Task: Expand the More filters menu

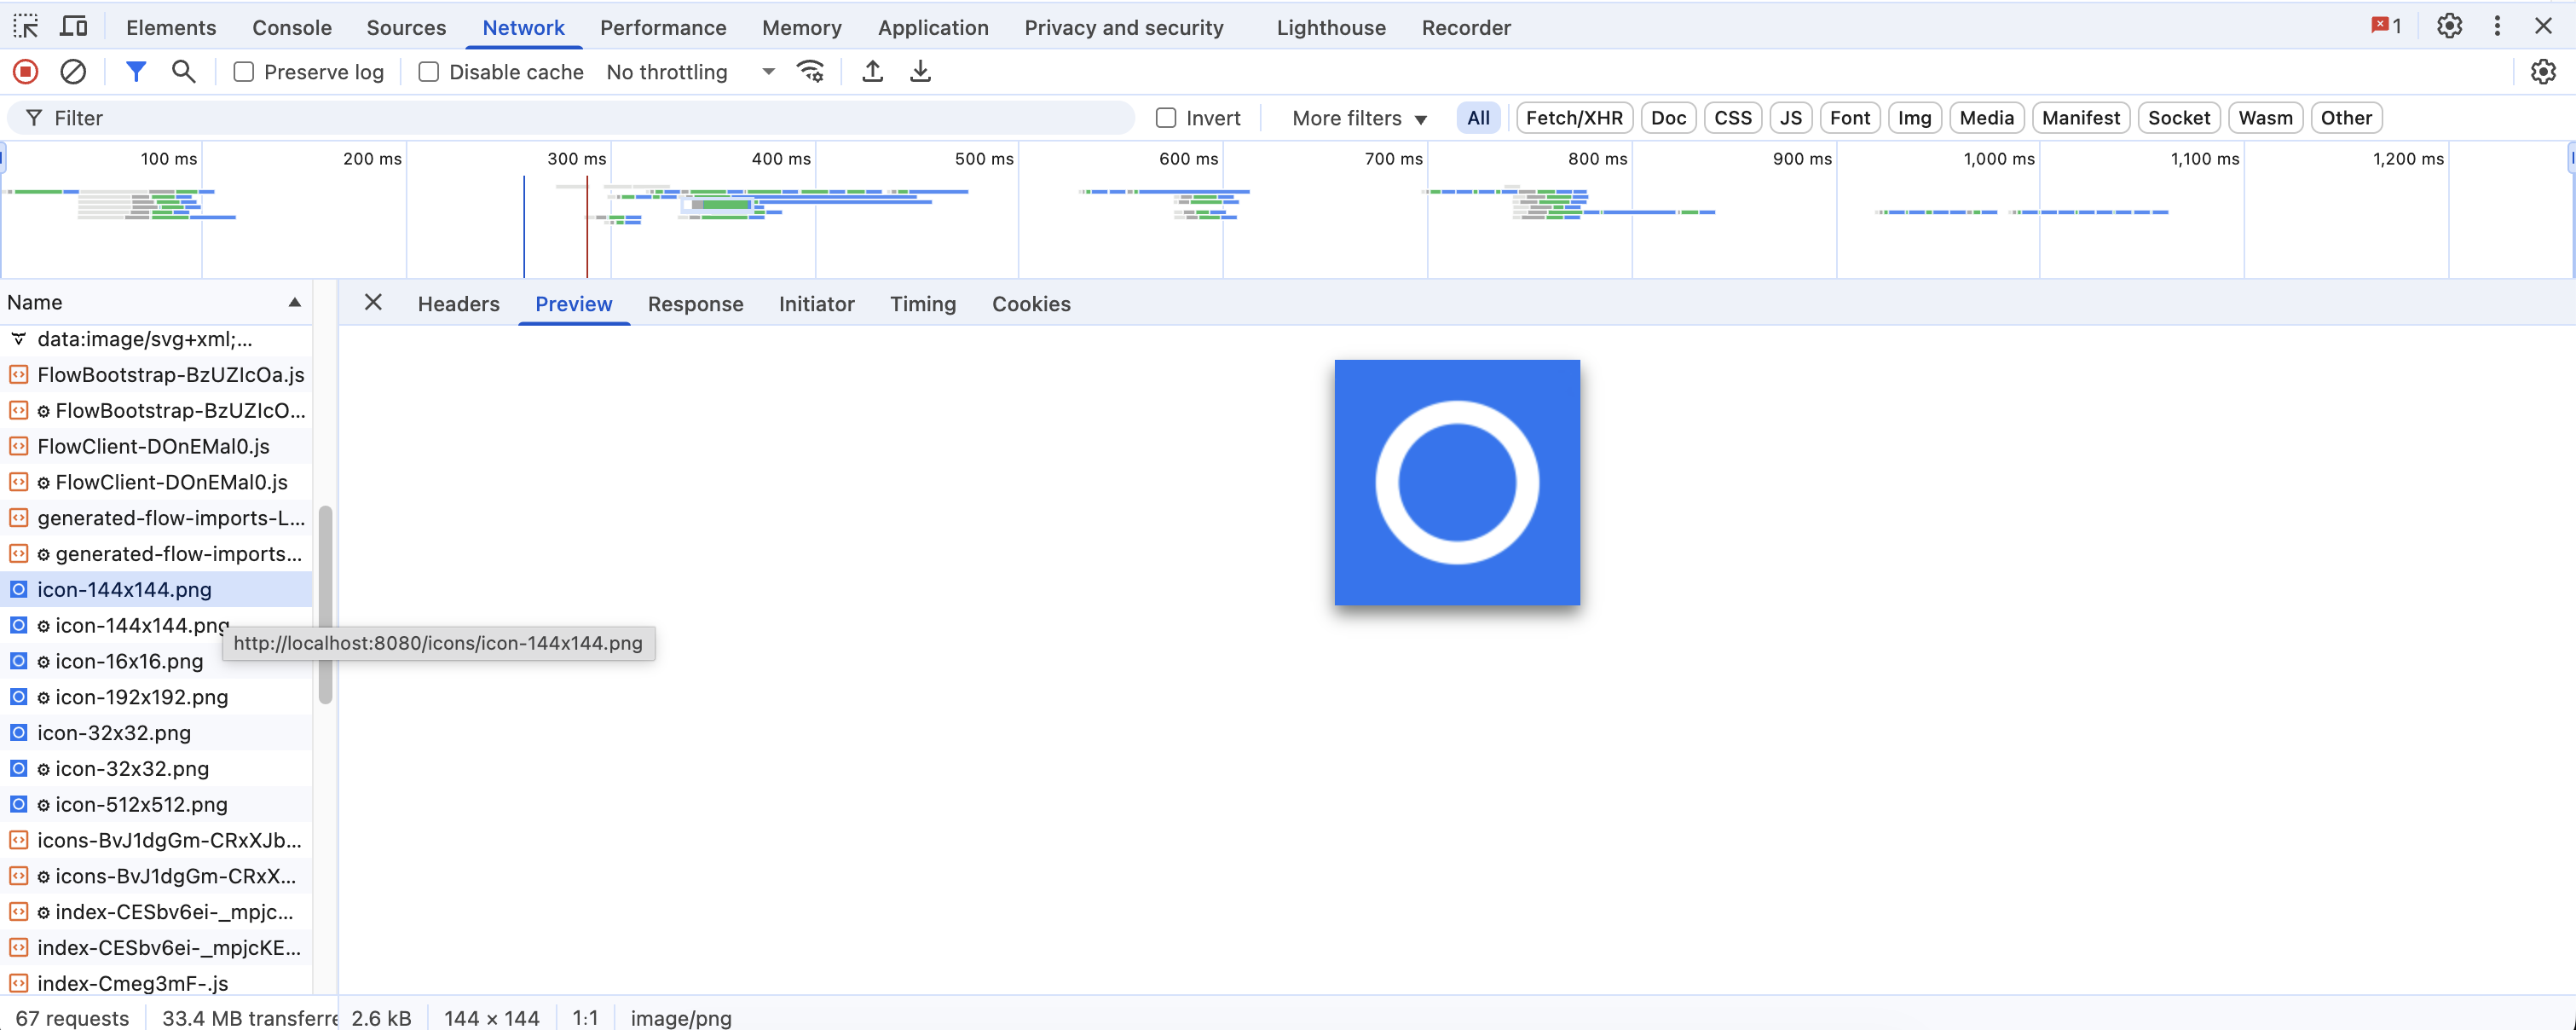Action: click(x=1358, y=118)
